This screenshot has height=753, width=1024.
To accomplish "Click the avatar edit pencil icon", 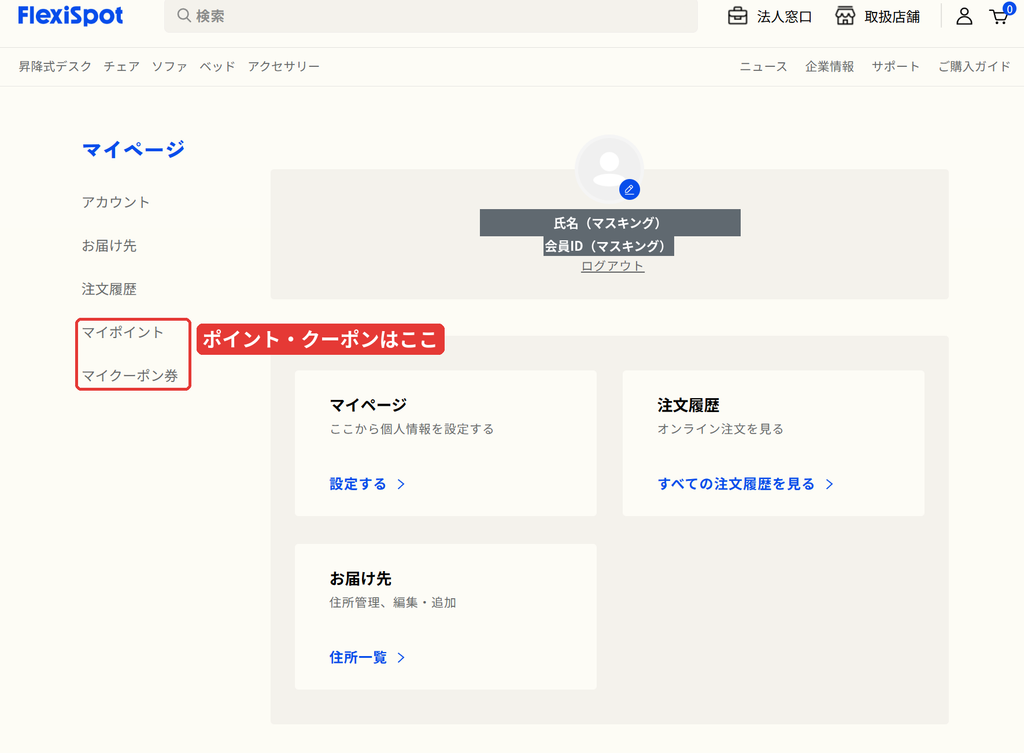I will click(629, 189).
